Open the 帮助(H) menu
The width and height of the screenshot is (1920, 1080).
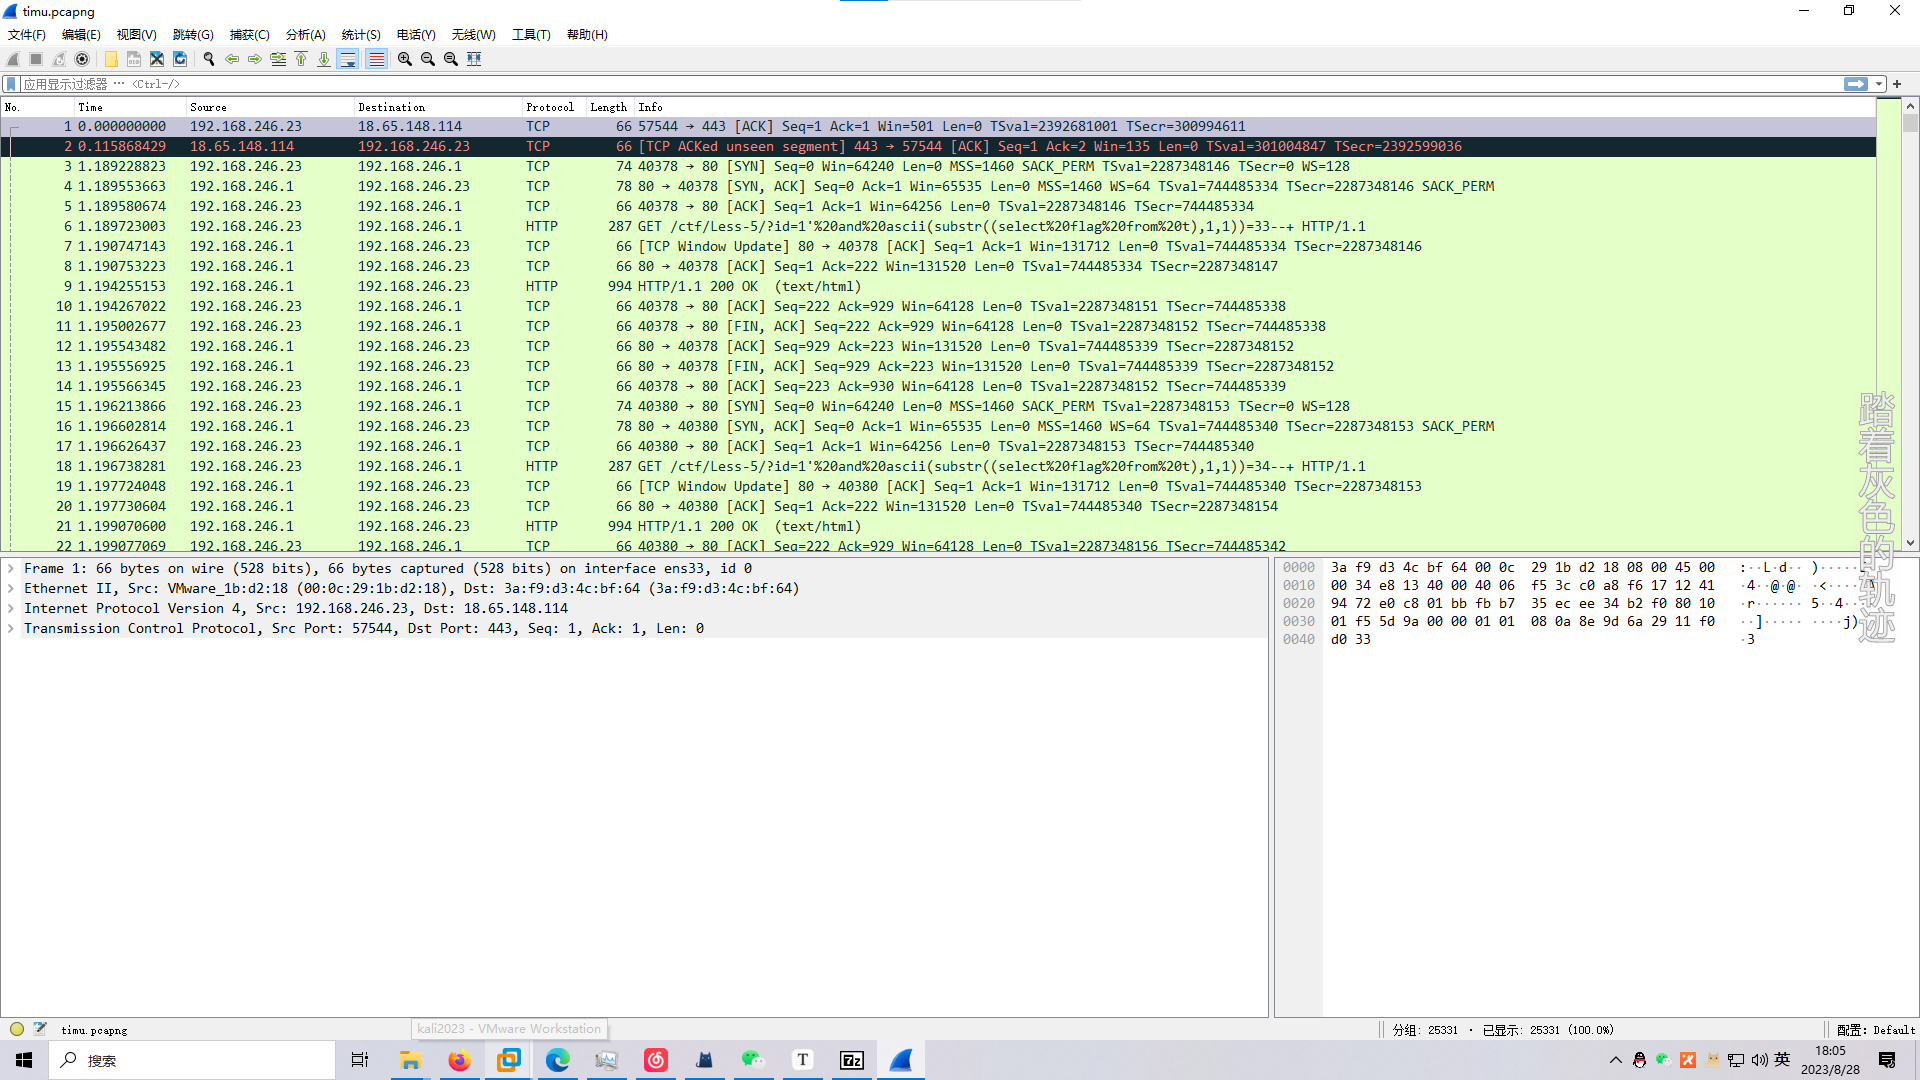tap(587, 34)
